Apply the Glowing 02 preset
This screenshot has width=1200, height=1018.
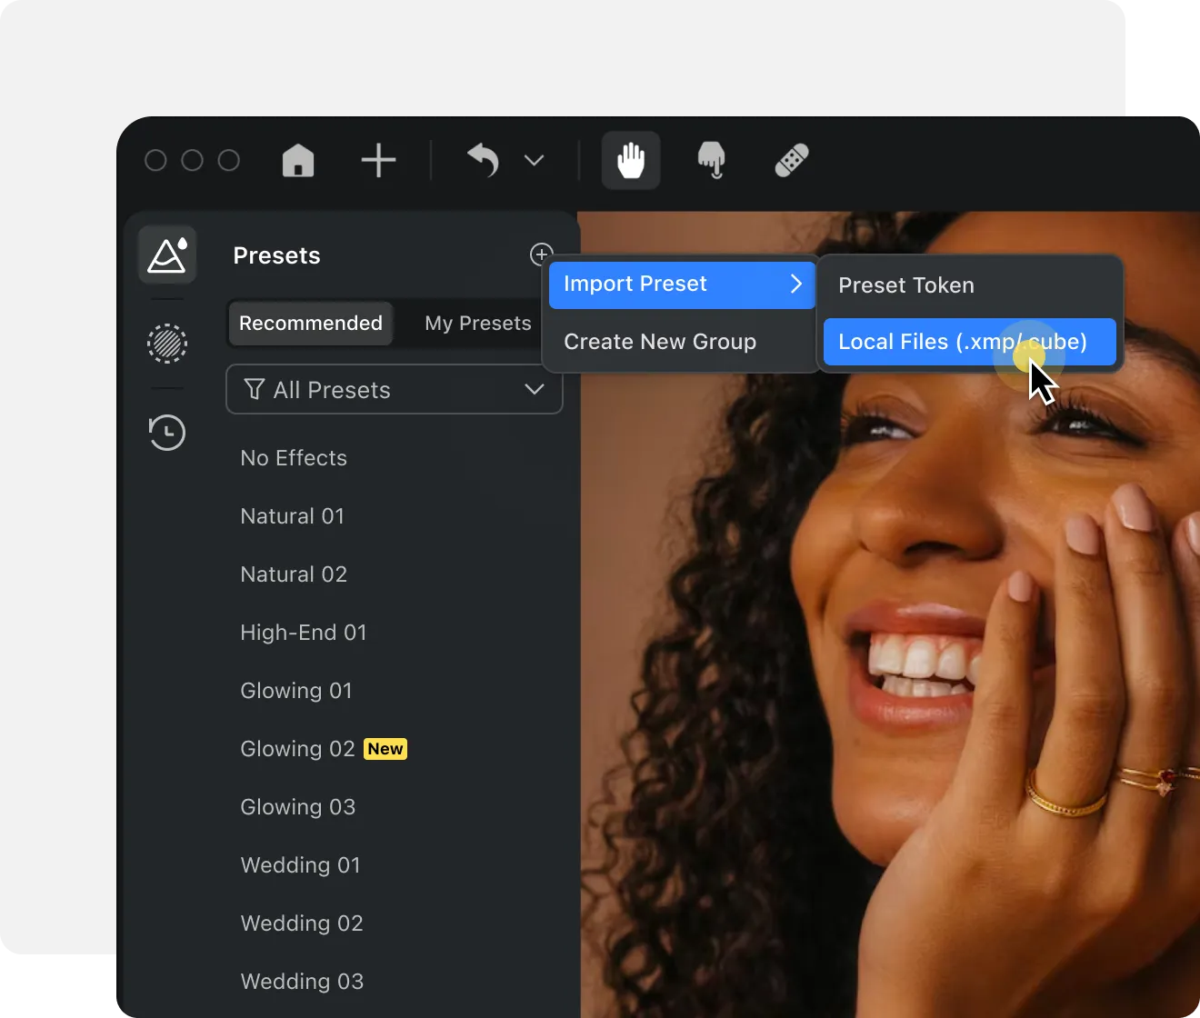pos(298,749)
